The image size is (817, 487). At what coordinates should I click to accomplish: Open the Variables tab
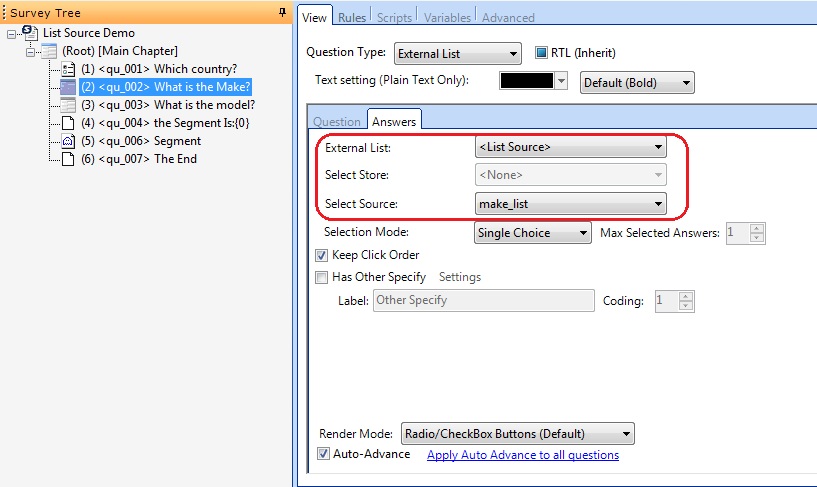(x=447, y=17)
